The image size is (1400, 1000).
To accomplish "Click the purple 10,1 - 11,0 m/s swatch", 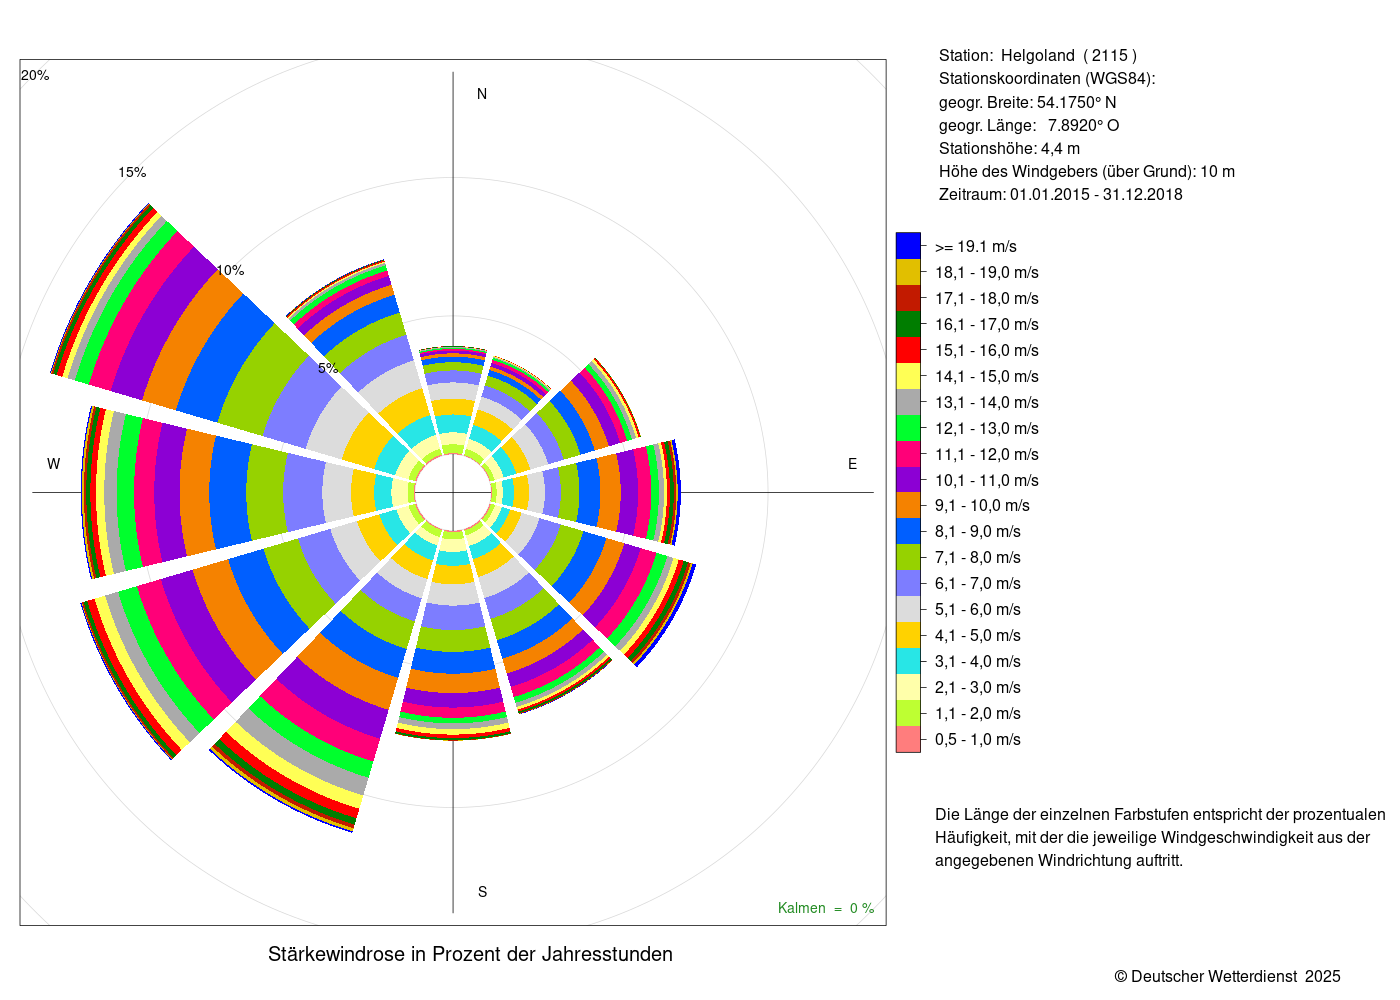I will point(908,480).
